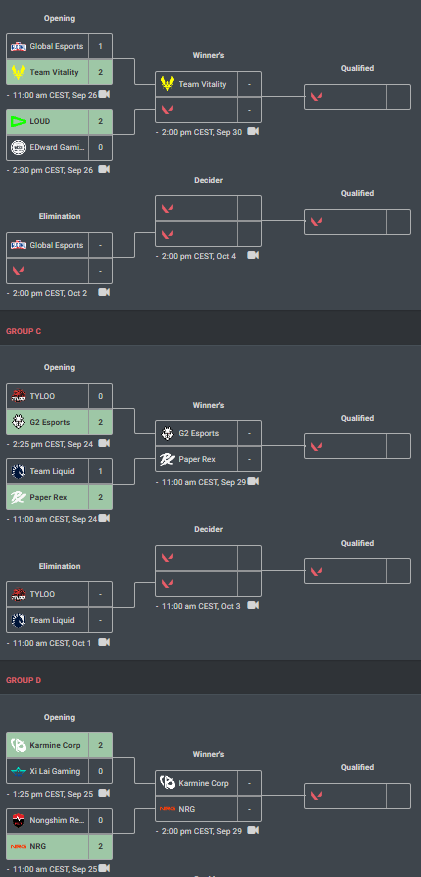Select EDward Gaming team entry

48,147
